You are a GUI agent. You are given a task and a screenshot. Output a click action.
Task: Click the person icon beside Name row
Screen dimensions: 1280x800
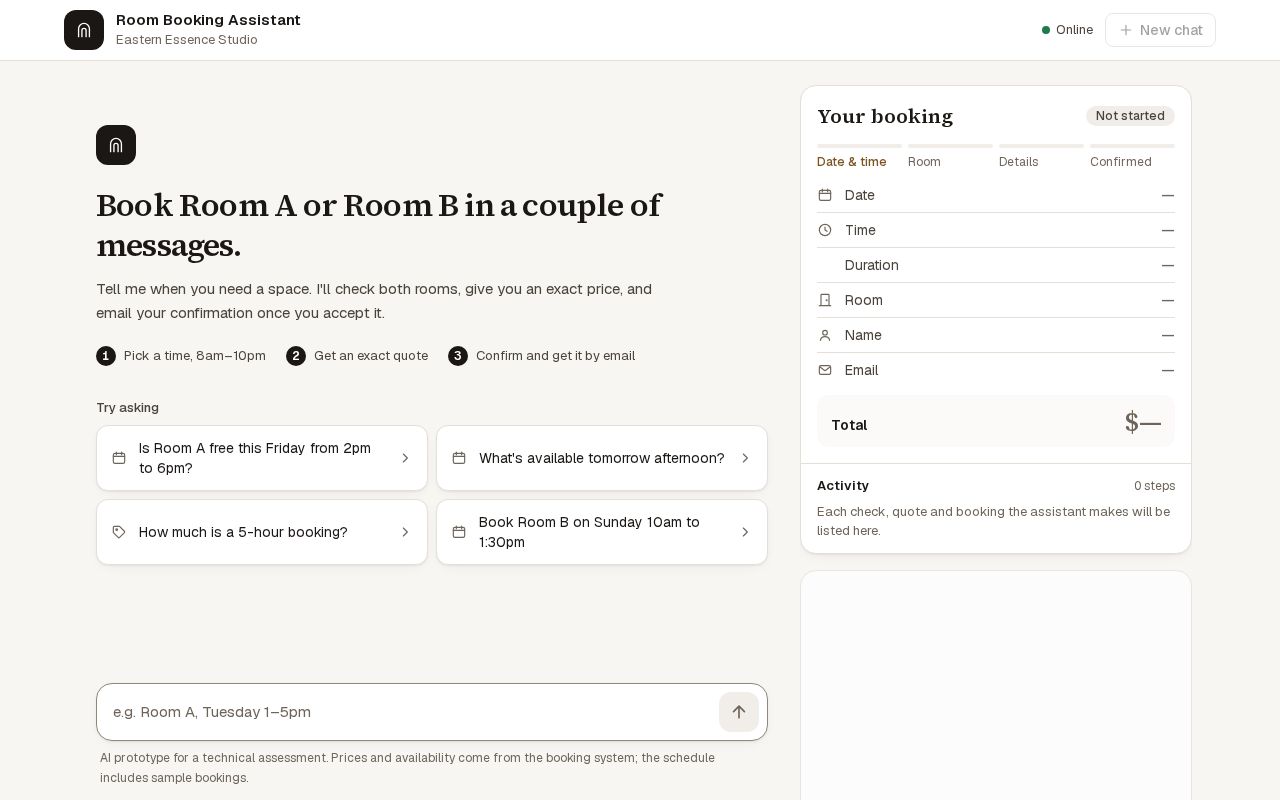[825, 335]
